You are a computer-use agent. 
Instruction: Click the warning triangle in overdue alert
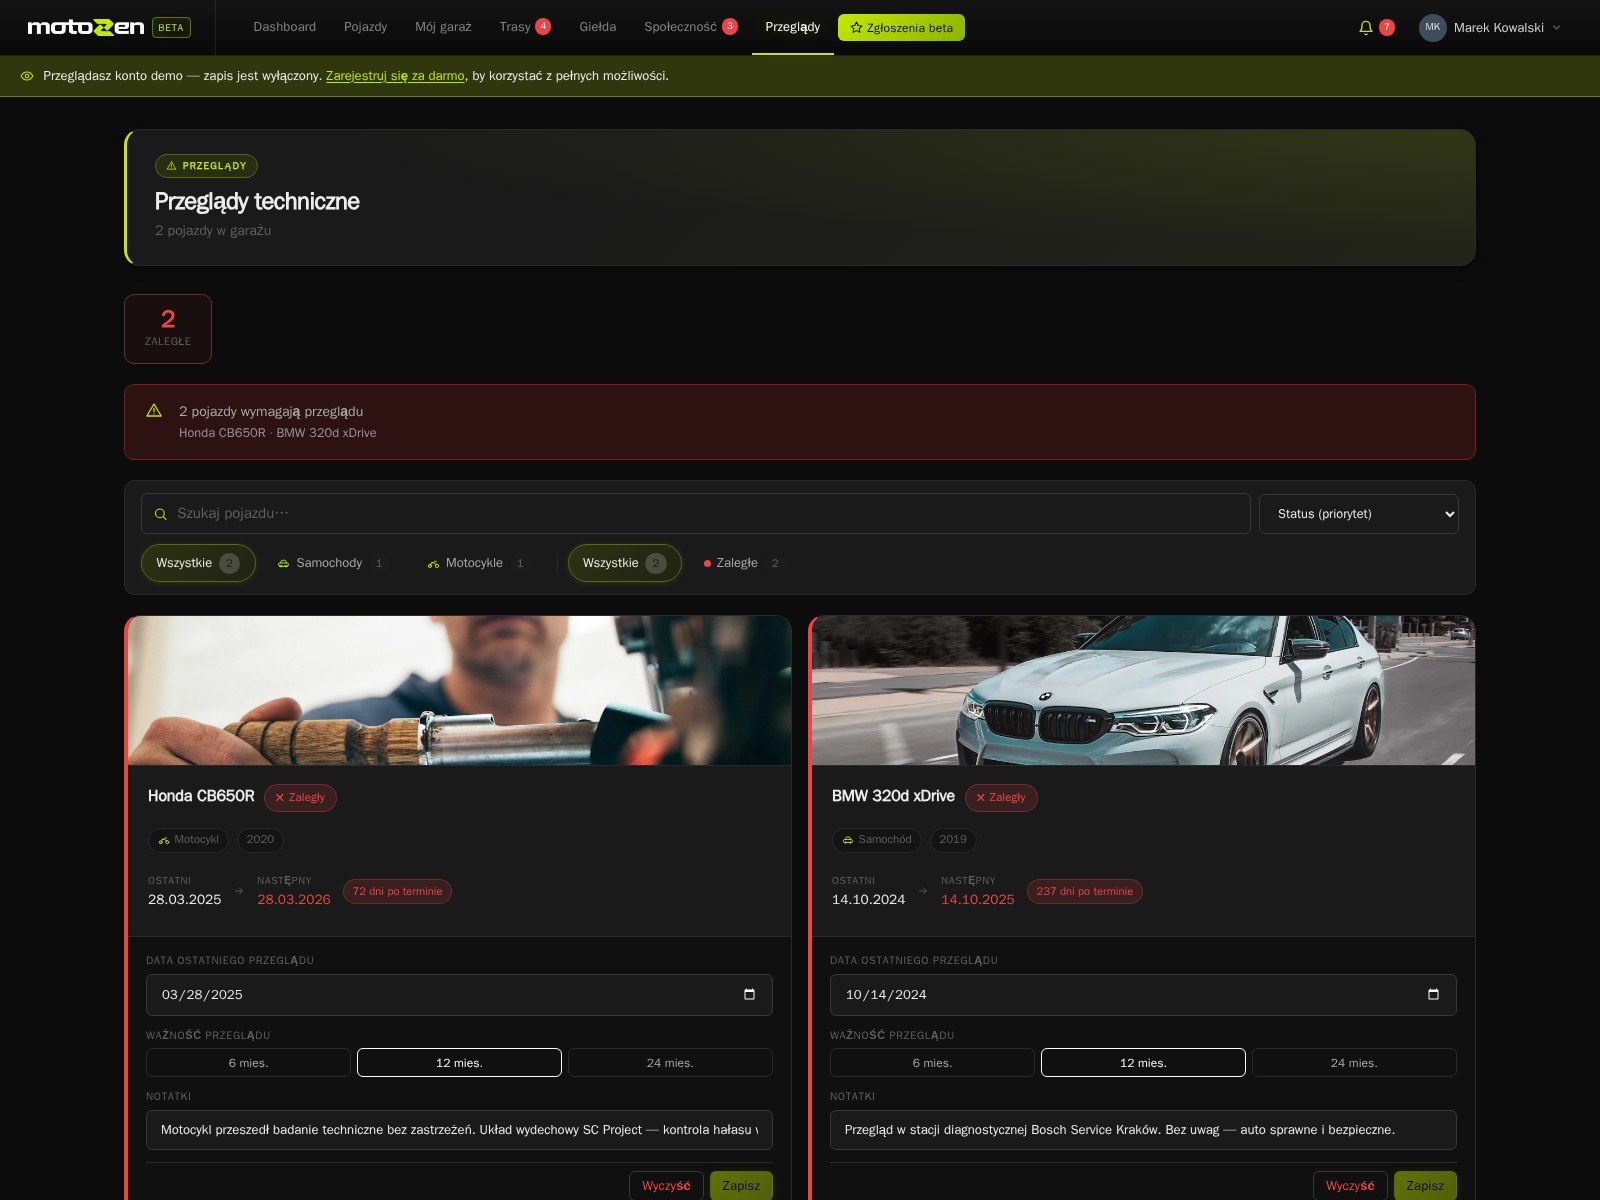pyautogui.click(x=154, y=410)
